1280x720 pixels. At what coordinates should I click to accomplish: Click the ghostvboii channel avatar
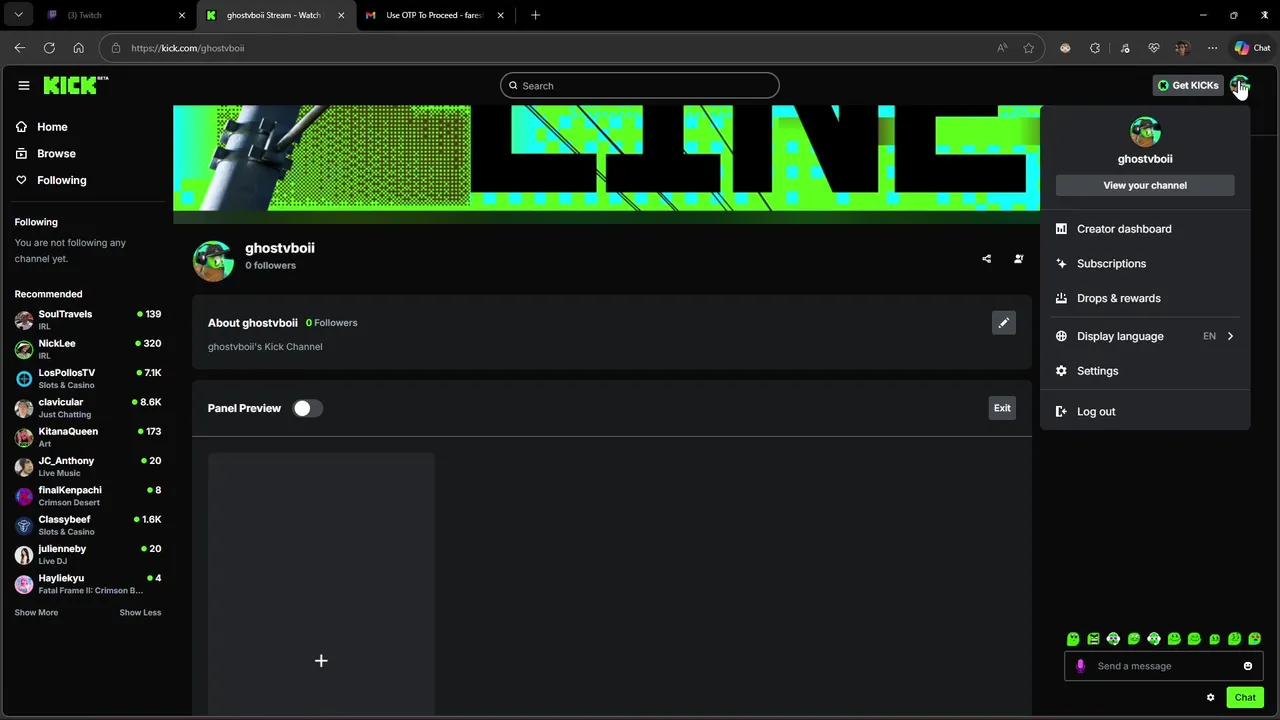coord(213,260)
